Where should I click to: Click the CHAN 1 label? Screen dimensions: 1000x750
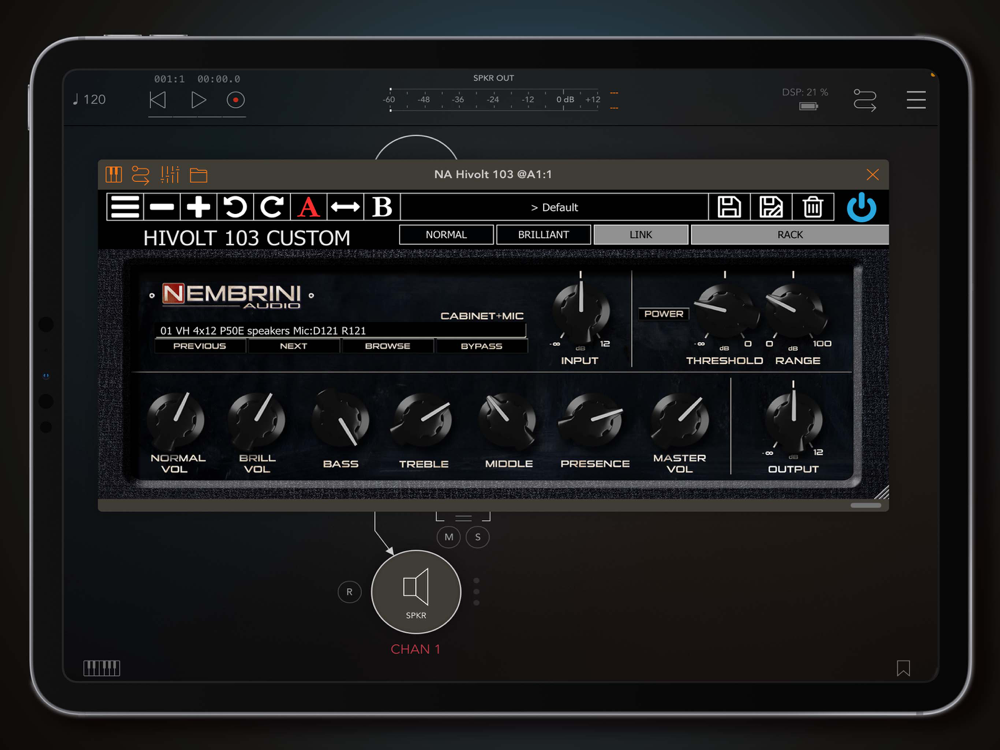[x=415, y=649]
